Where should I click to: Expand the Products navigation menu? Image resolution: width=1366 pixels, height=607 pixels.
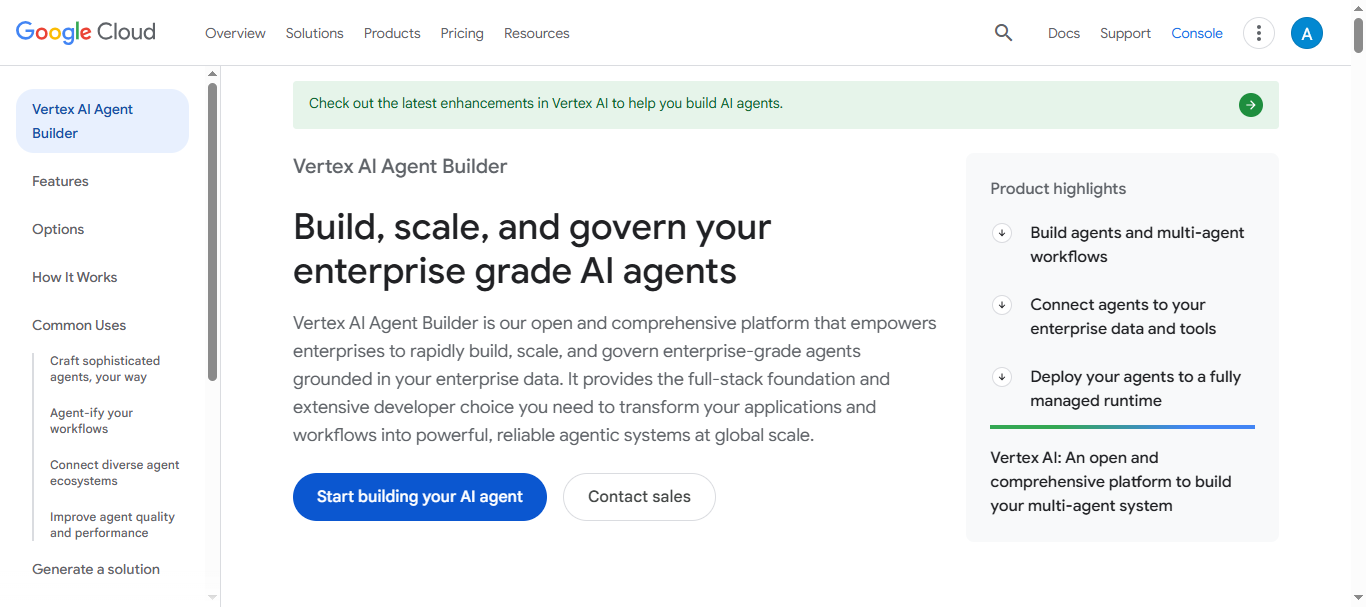point(392,33)
